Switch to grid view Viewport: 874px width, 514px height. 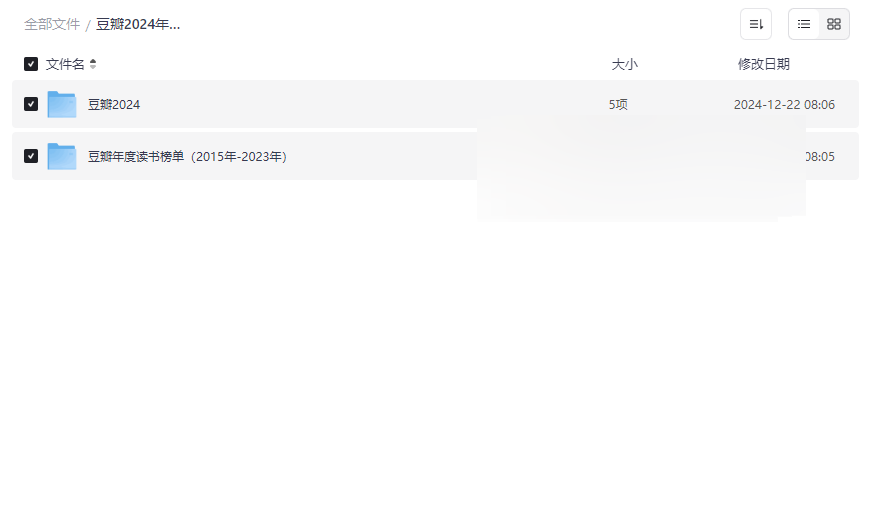[834, 24]
